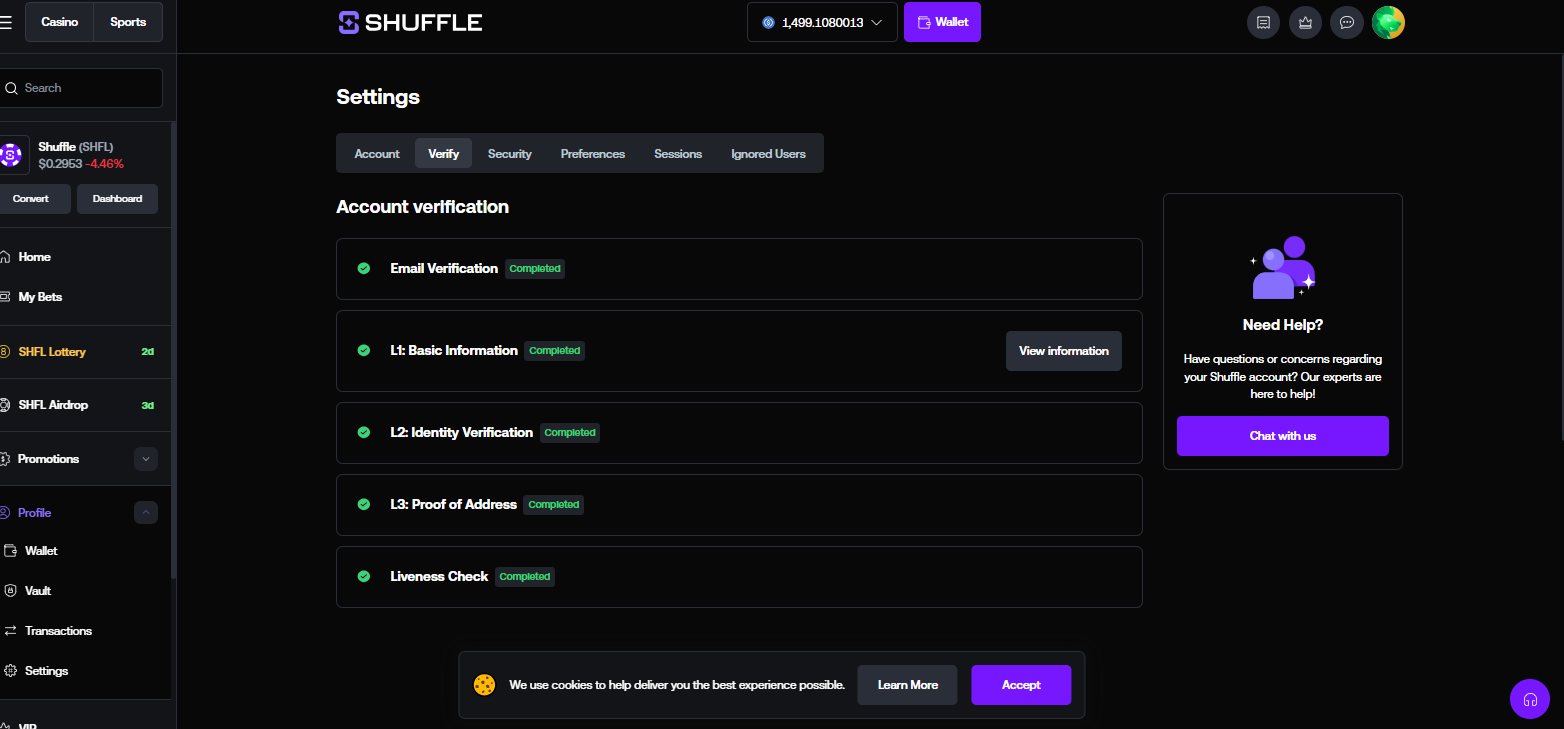1564x729 pixels.
Task: Open the hamburger menu in the sidebar
Action: pyautogui.click(x=6, y=22)
